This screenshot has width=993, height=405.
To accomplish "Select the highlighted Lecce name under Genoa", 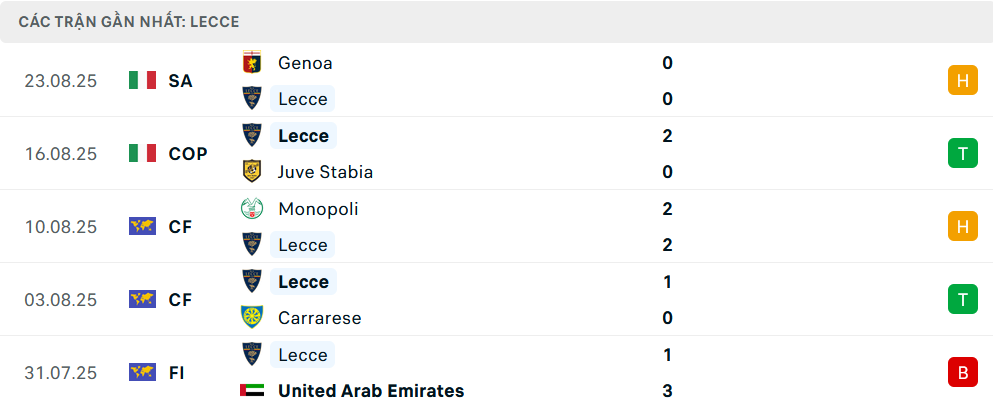I will coord(303,99).
